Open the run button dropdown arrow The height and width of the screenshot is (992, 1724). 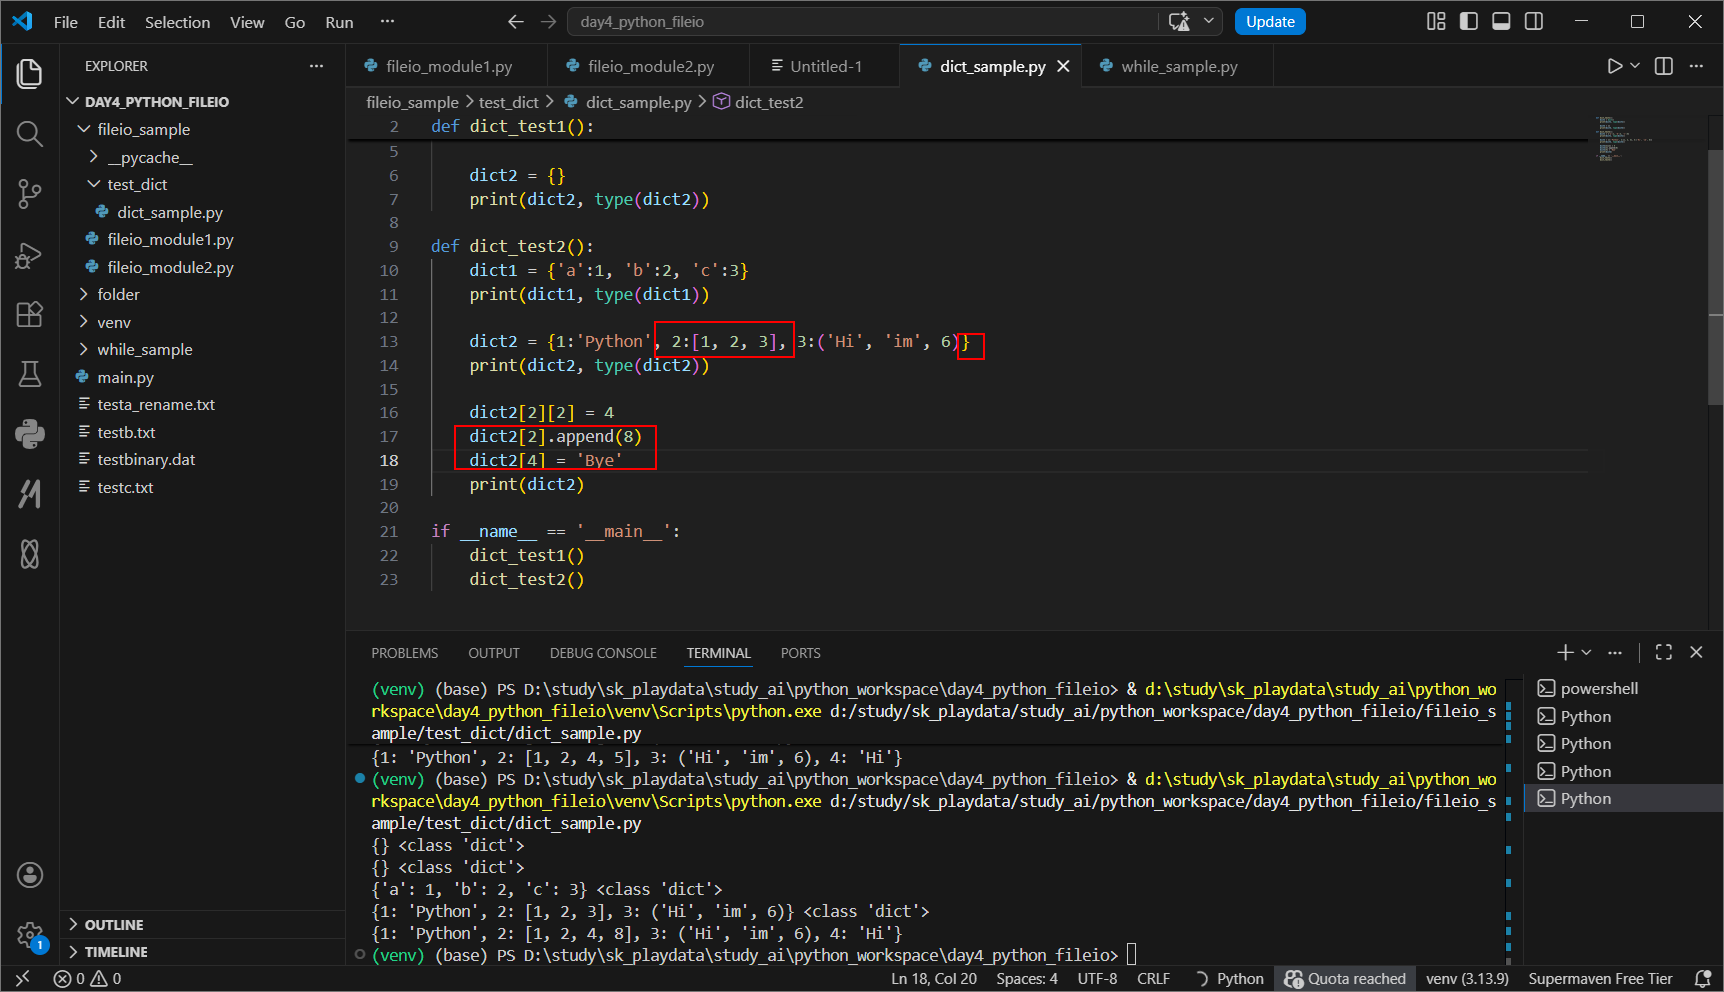click(x=1635, y=66)
